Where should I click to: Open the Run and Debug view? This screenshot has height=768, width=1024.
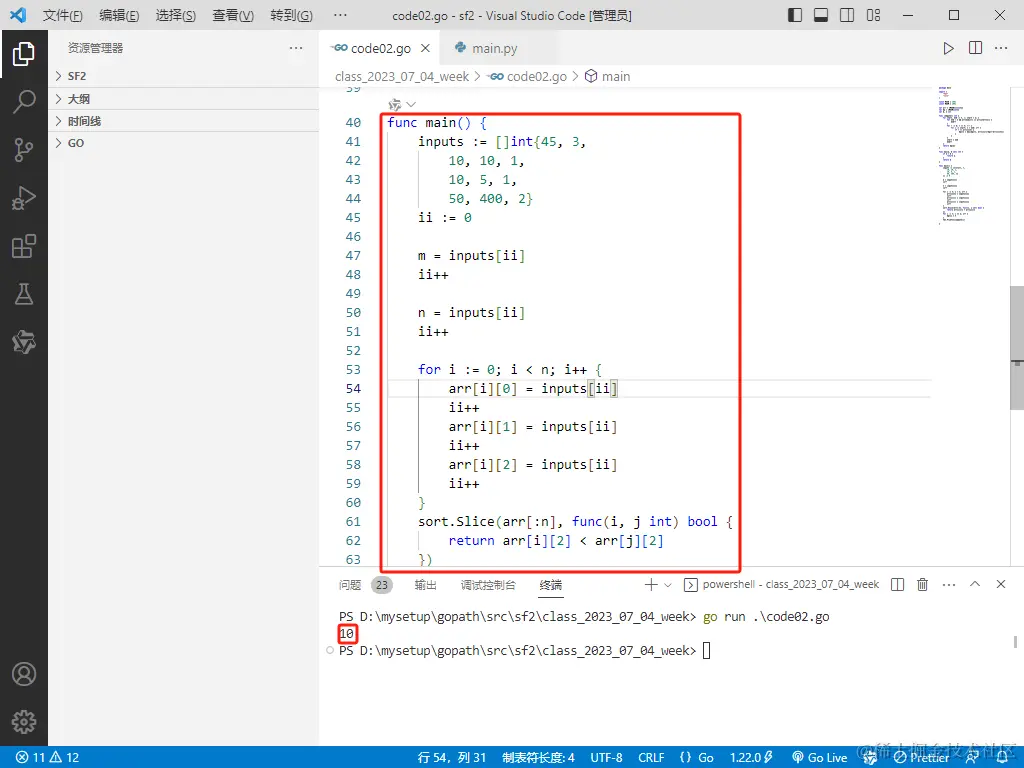(24, 199)
